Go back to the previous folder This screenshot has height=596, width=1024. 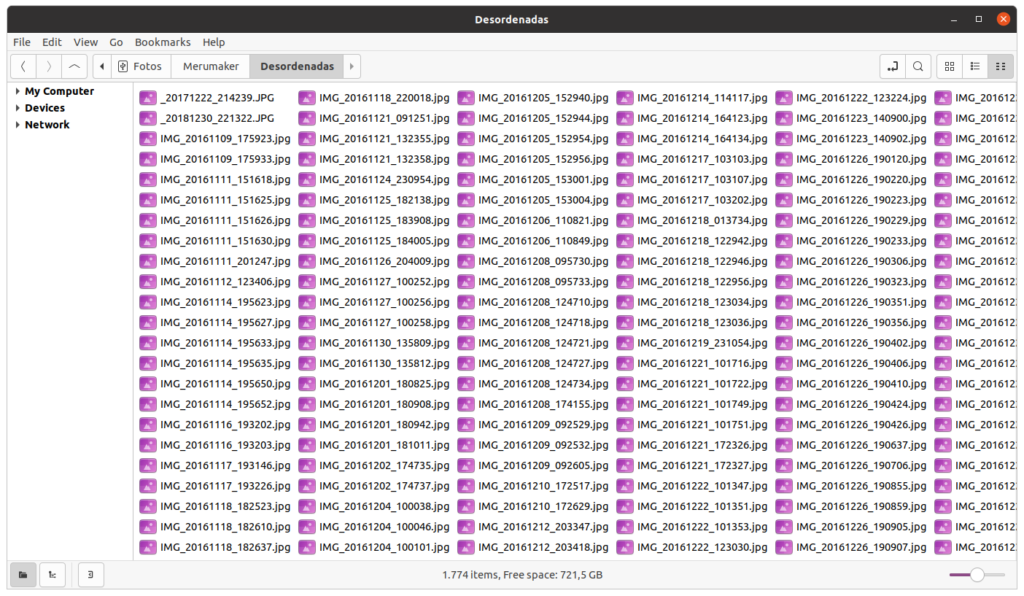(x=23, y=67)
